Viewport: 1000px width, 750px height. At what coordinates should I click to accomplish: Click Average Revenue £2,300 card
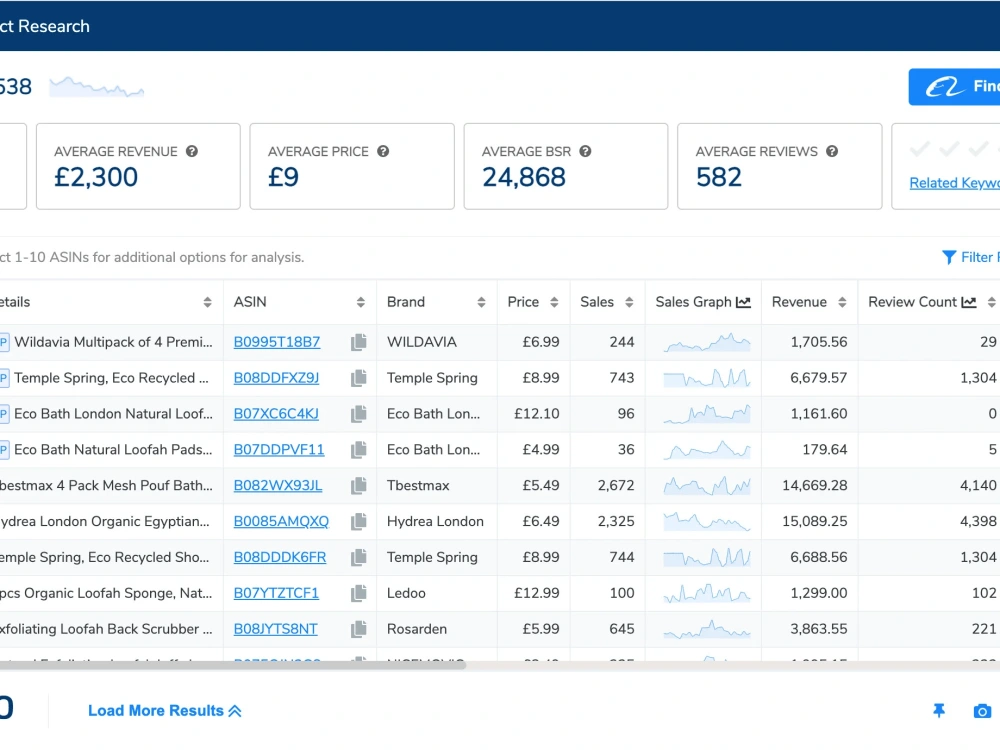coord(138,166)
